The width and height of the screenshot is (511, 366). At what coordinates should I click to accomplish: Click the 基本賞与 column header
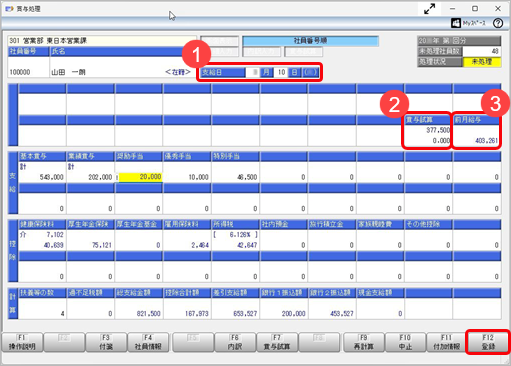(x=42, y=156)
